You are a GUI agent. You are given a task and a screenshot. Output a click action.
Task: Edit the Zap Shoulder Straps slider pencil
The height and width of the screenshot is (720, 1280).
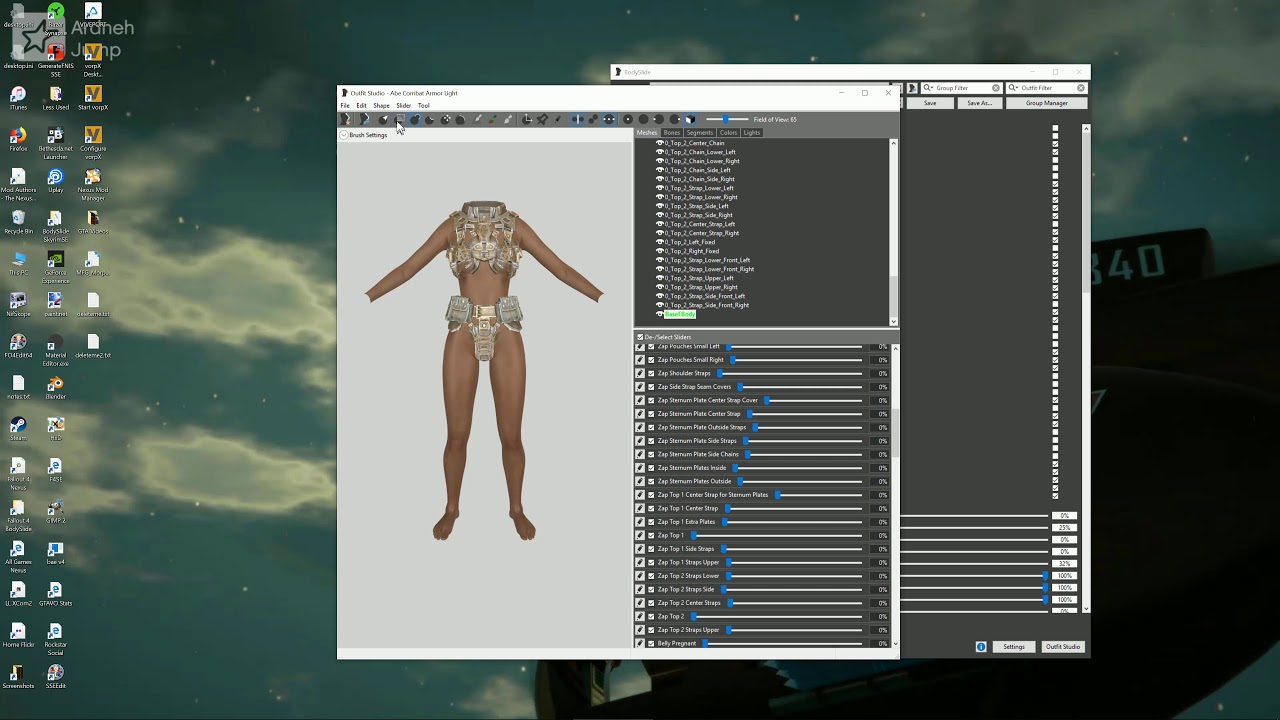640,373
